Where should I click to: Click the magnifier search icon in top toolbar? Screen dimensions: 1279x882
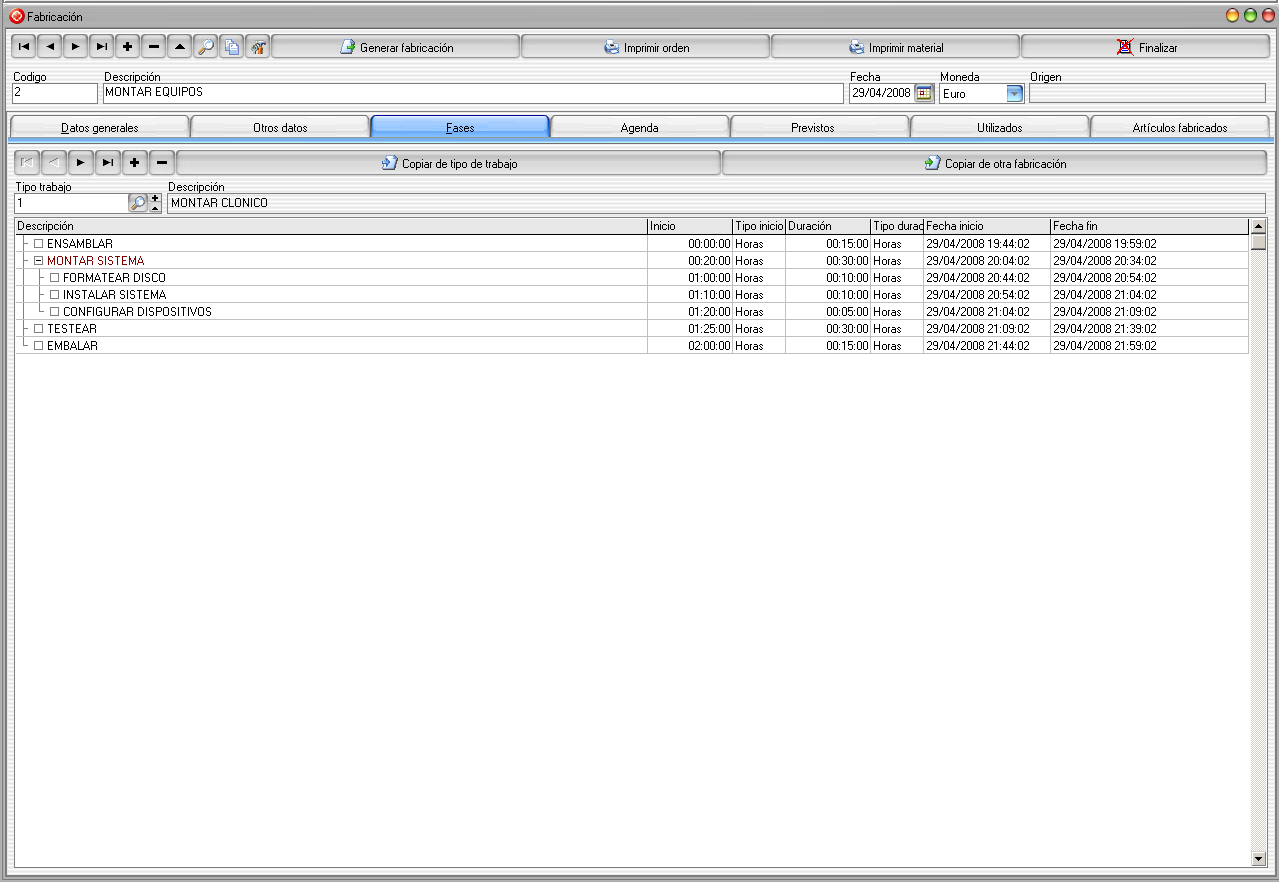pos(206,47)
